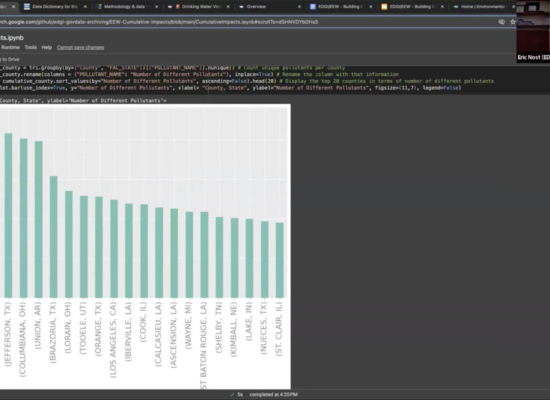The image size is (550, 400).
Task: Close the Drinking Water tab
Action: [x=228, y=7]
